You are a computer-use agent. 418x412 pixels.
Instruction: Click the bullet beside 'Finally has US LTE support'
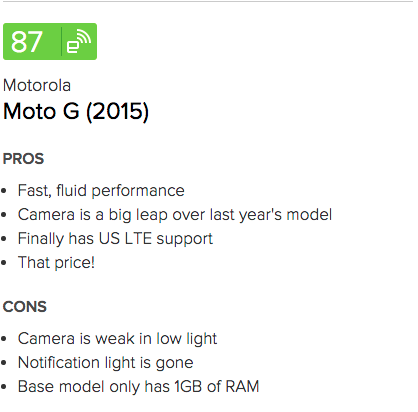(x=4, y=239)
